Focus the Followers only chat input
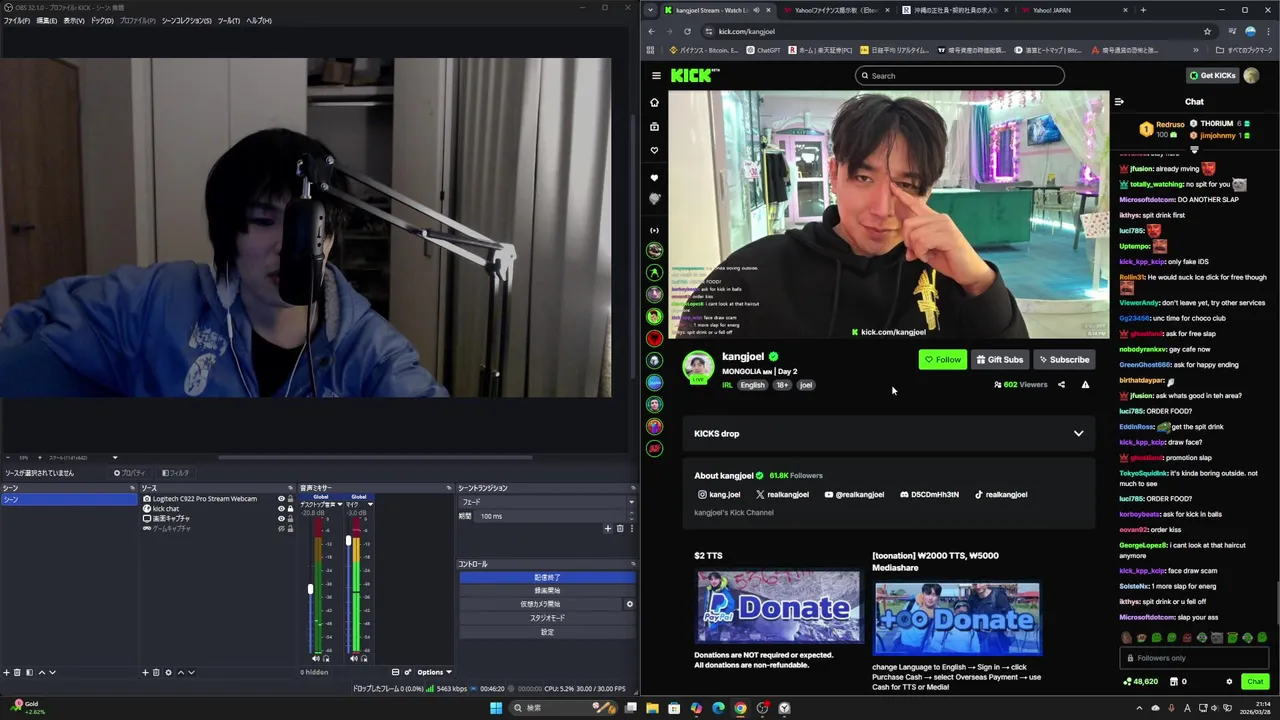 (1194, 658)
